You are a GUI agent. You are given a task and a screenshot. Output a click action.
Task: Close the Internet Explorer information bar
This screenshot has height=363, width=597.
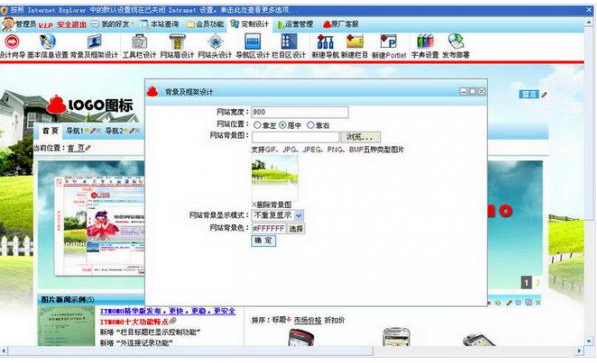click(589, 10)
